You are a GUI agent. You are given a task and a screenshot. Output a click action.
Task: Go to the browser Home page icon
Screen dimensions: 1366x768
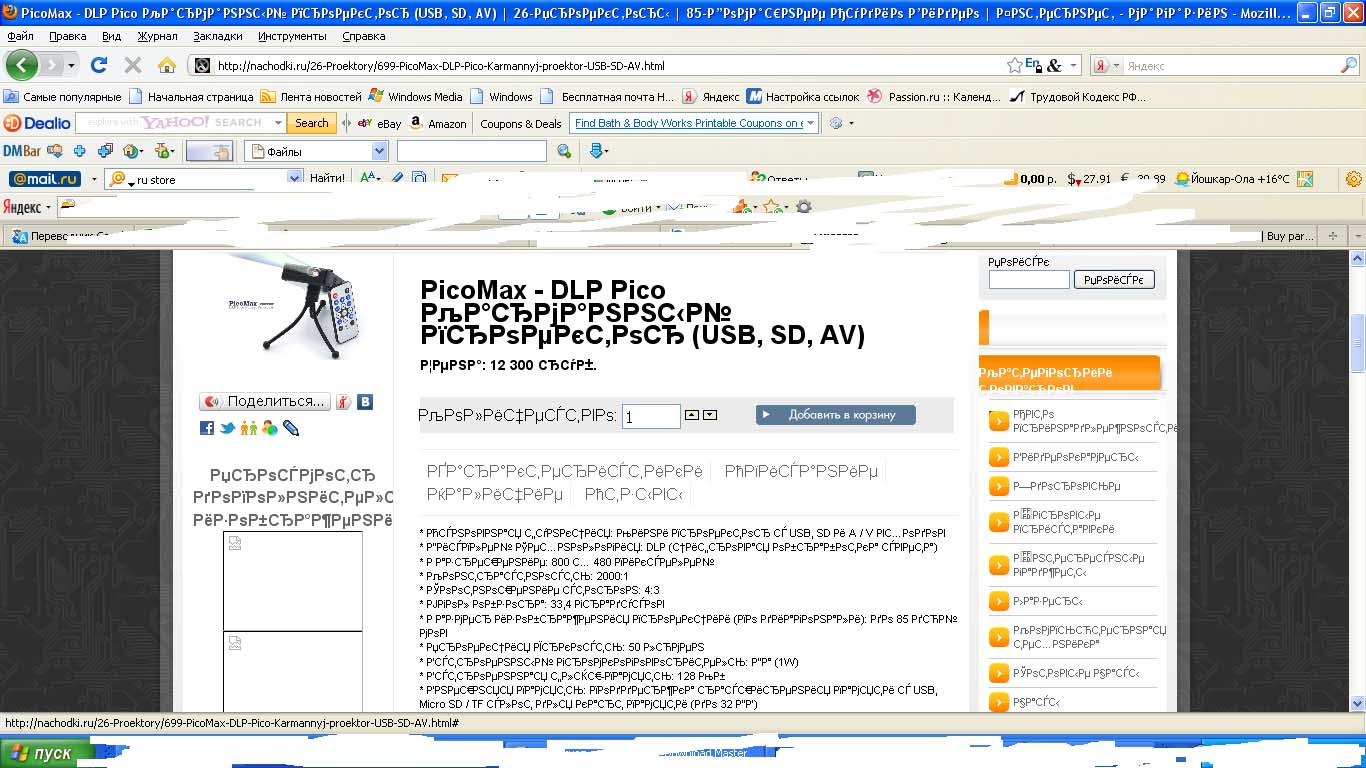click(167, 66)
